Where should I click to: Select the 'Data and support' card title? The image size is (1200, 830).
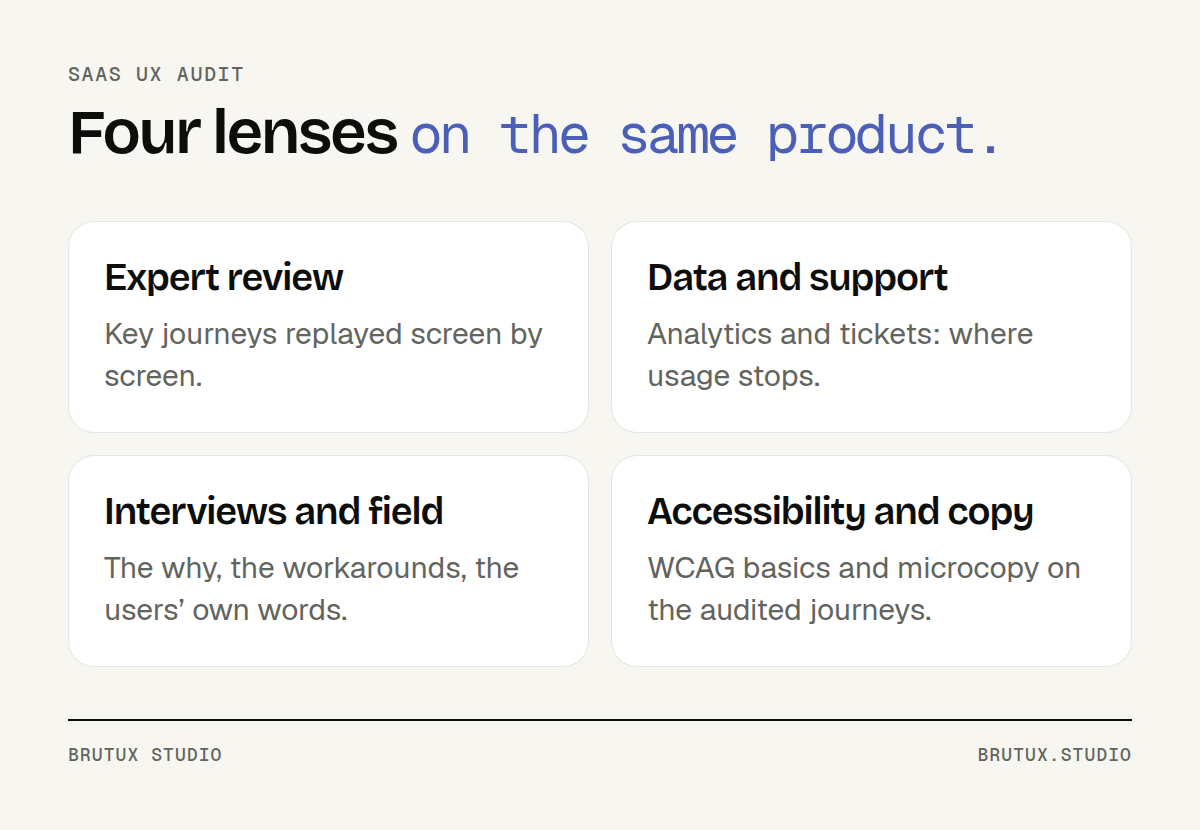pos(798,277)
